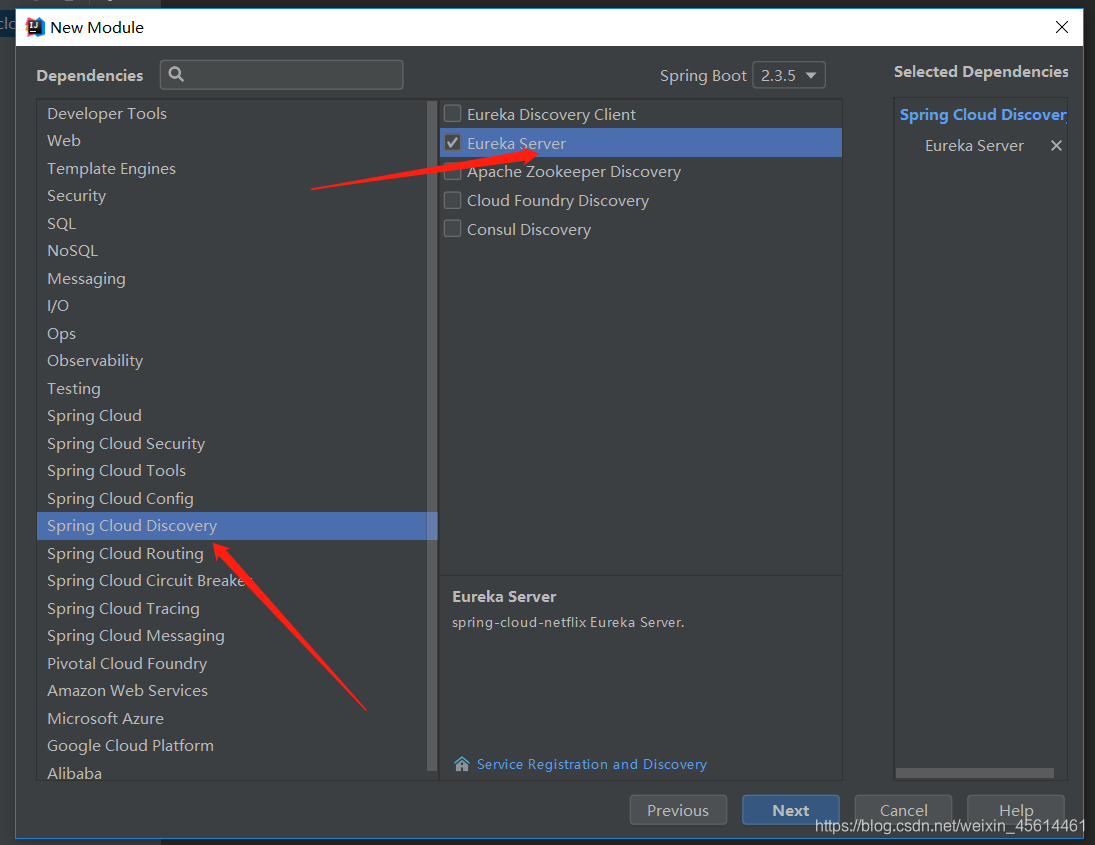Open the Security category
This screenshot has width=1095, height=845.
[231, 196]
